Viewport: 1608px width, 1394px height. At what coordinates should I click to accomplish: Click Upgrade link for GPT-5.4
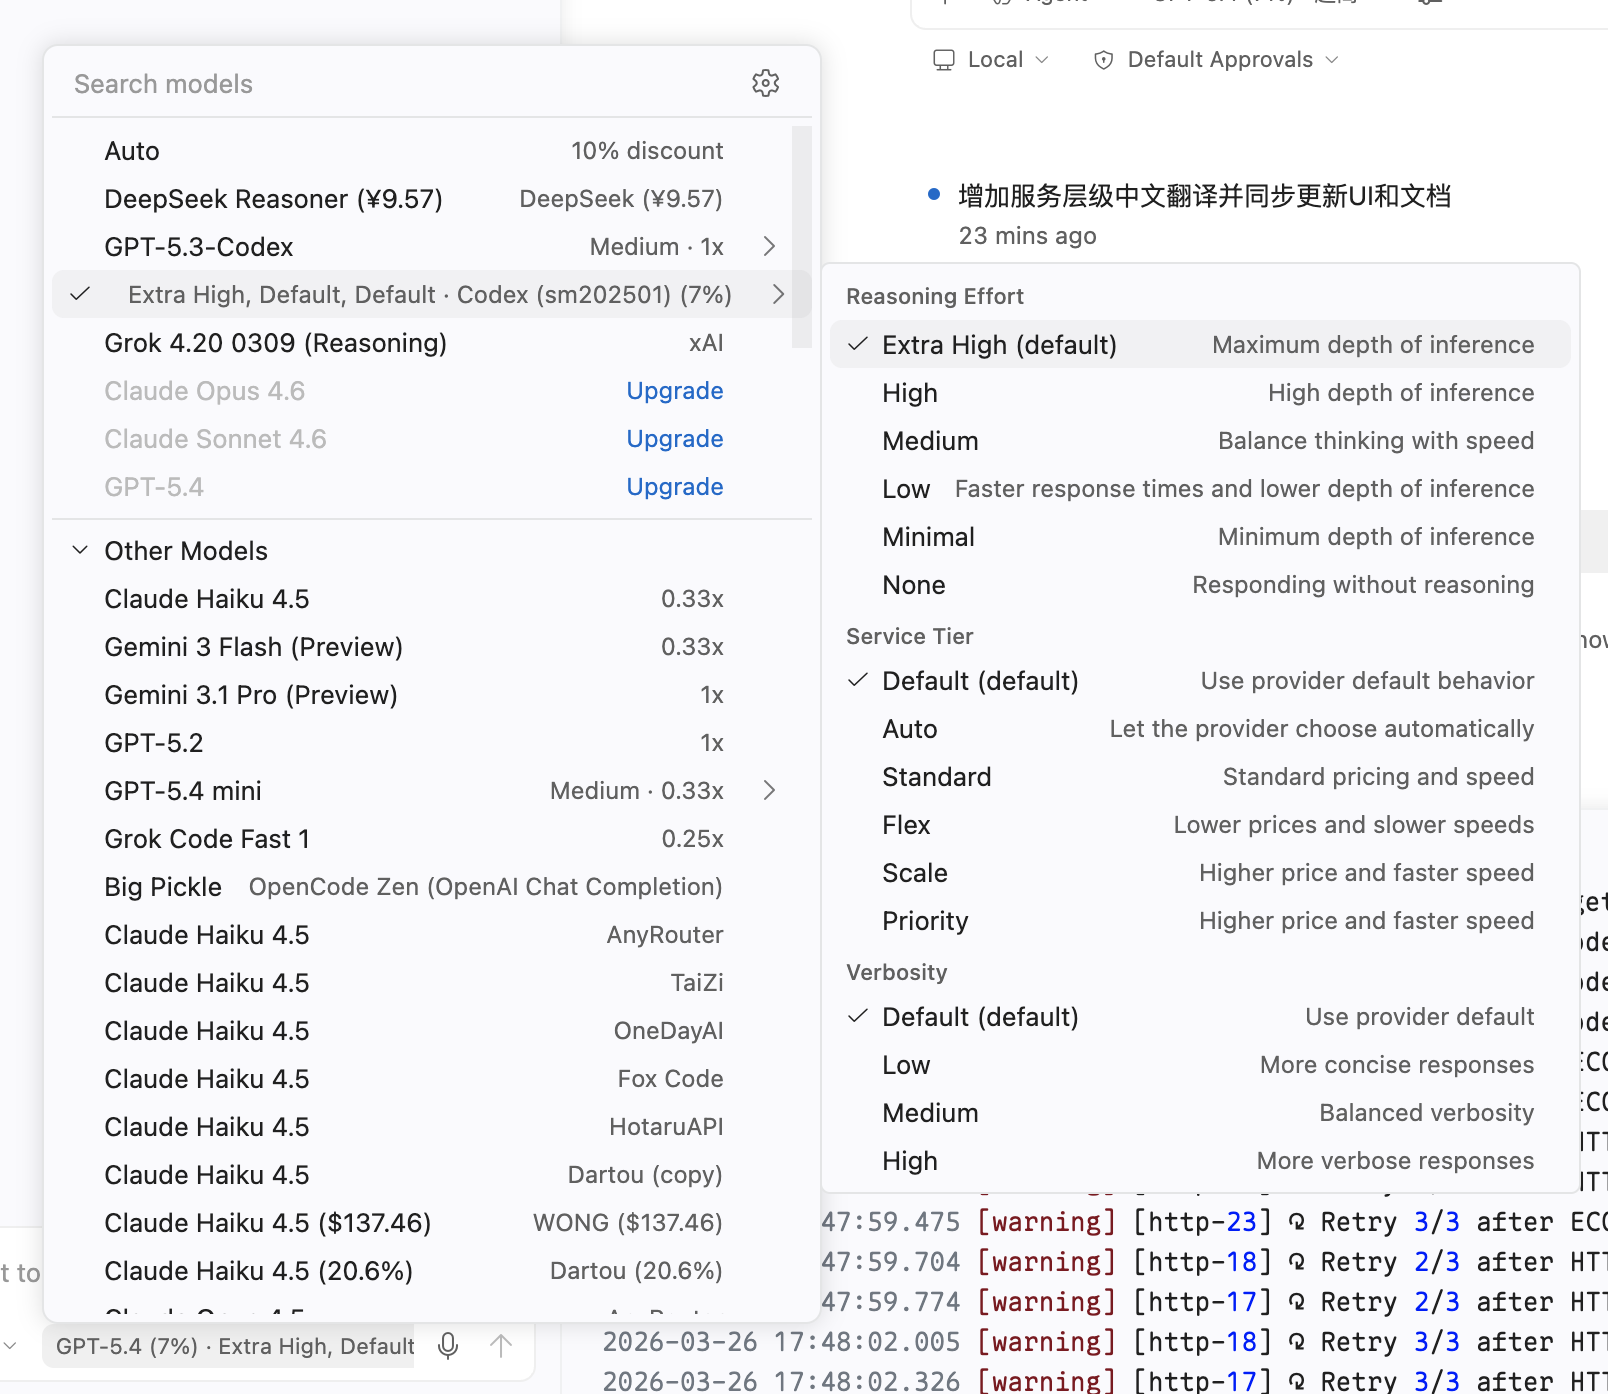[674, 487]
